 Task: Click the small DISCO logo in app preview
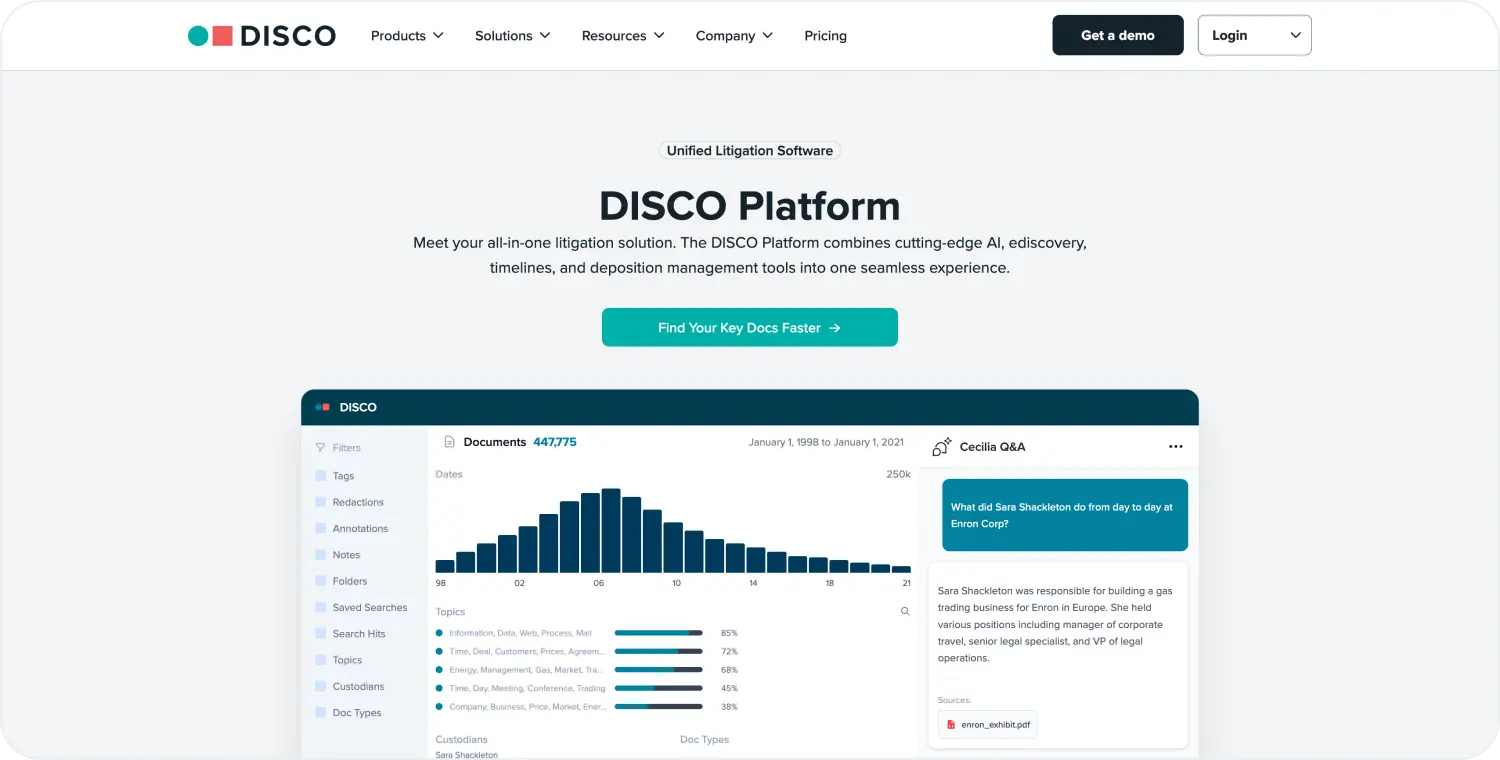[x=346, y=407]
